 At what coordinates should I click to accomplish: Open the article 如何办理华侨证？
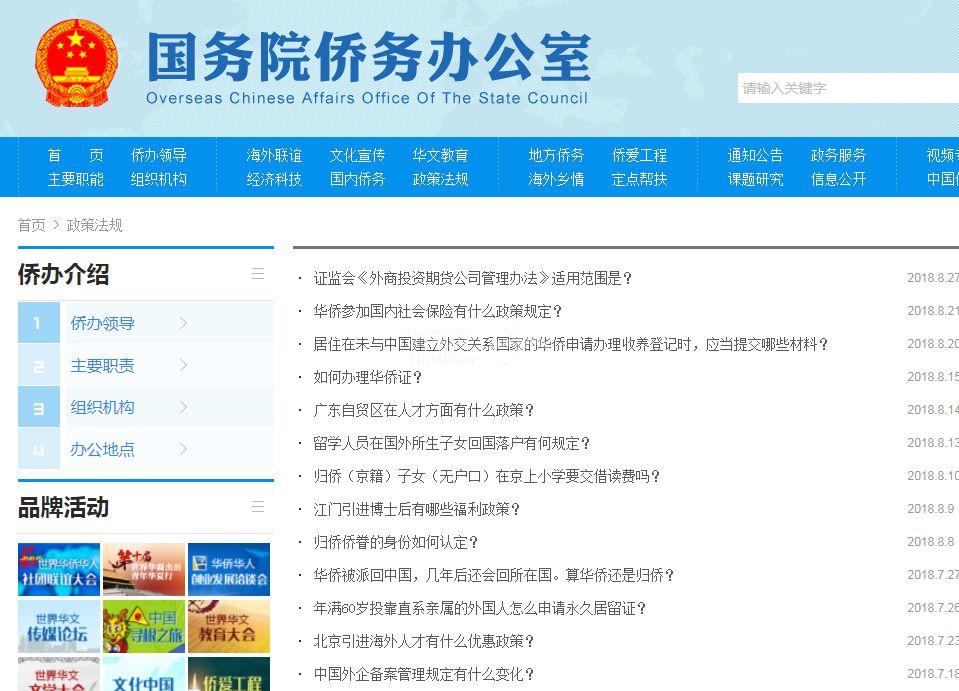tap(368, 377)
